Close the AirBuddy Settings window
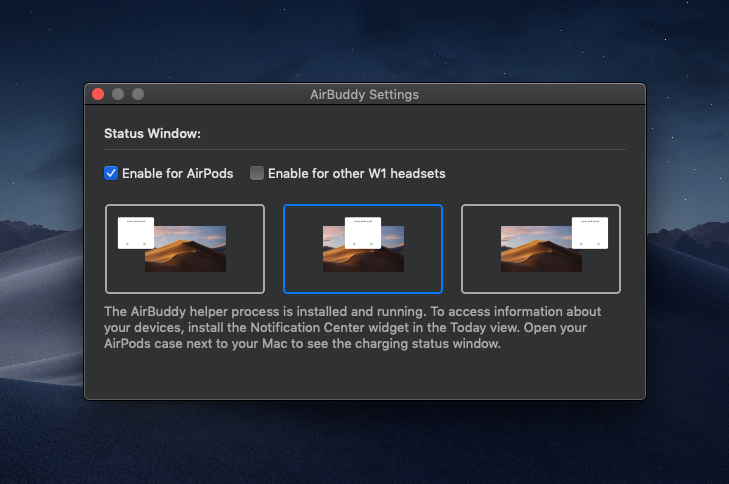729x484 pixels. pyautogui.click(x=98, y=94)
